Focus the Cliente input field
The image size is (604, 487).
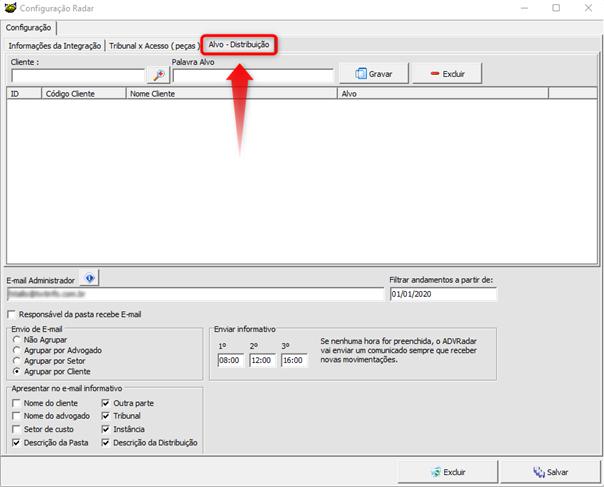coord(78,76)
